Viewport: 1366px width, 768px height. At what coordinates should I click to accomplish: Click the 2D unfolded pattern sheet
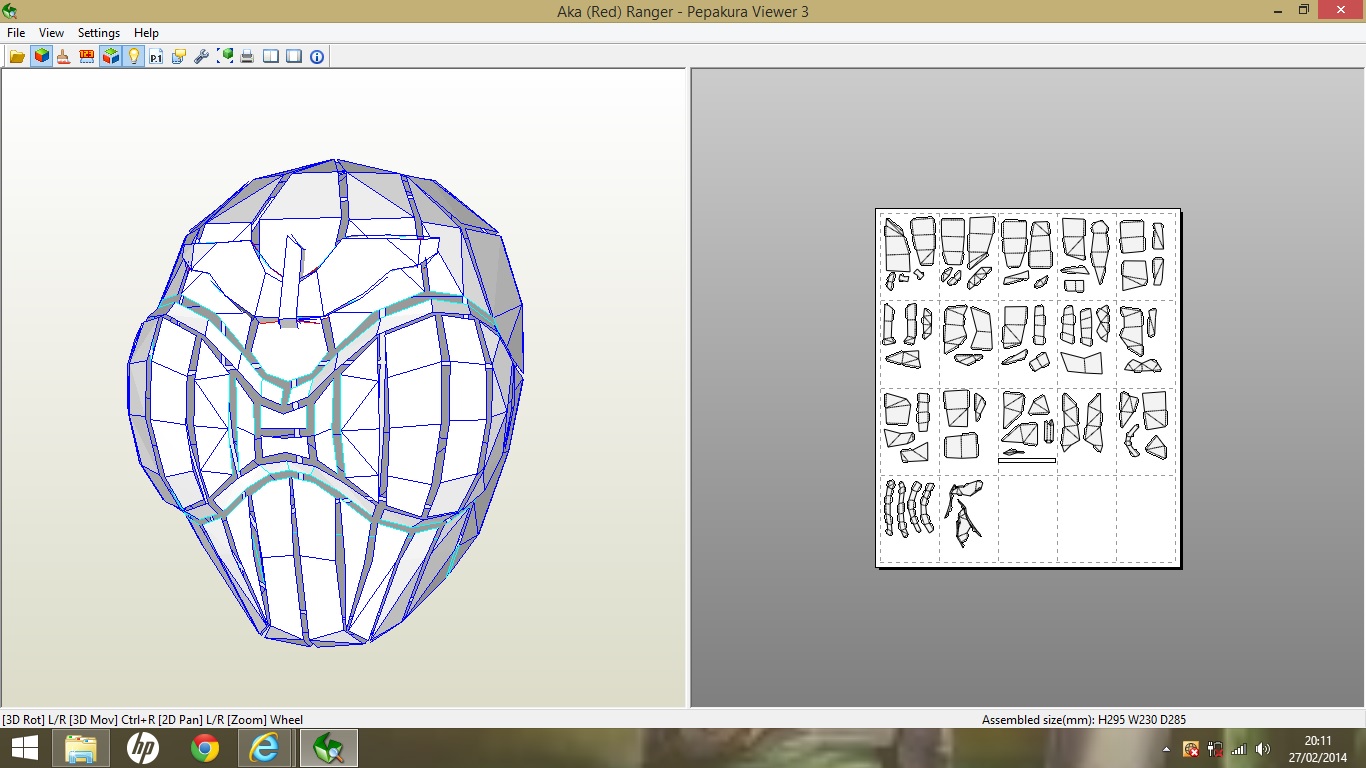(1028, 388)
